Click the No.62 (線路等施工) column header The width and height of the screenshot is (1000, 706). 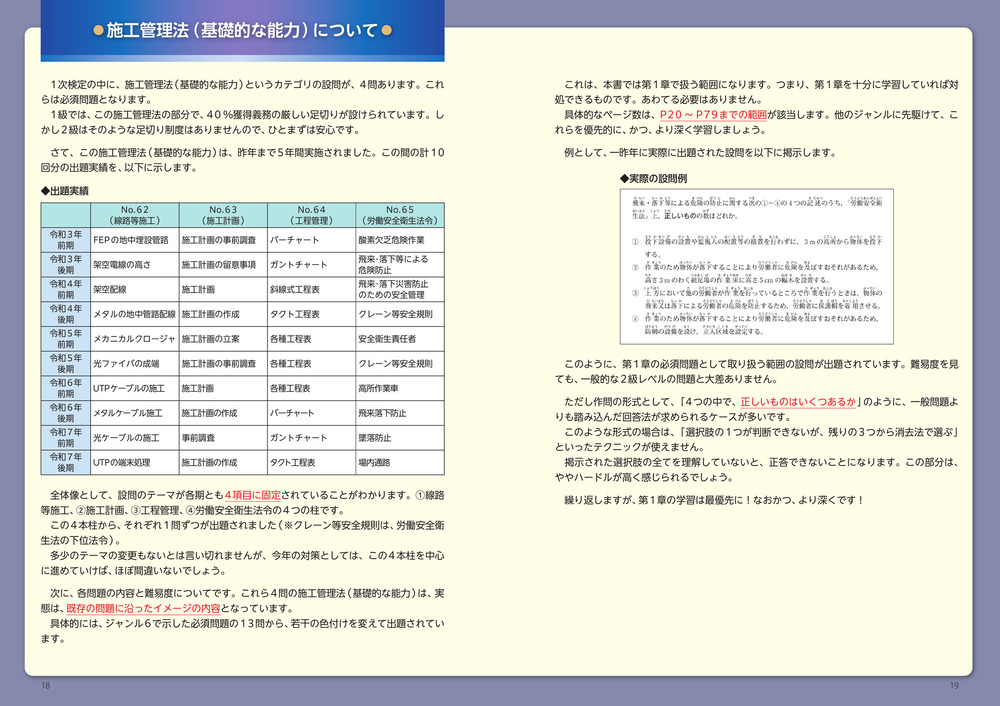(x=134, y=215)
